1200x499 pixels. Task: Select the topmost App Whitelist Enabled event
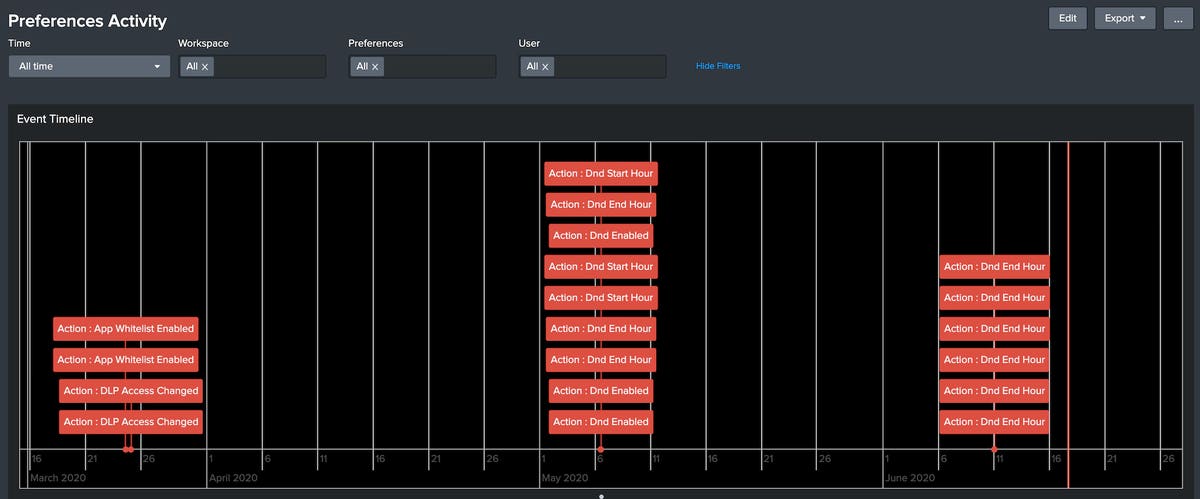tap(125, 328)
